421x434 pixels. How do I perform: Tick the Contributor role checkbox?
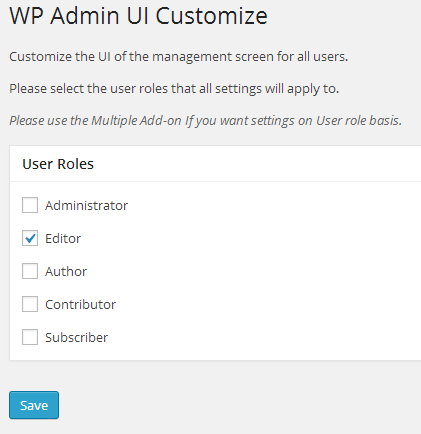(x=30, y=304)
